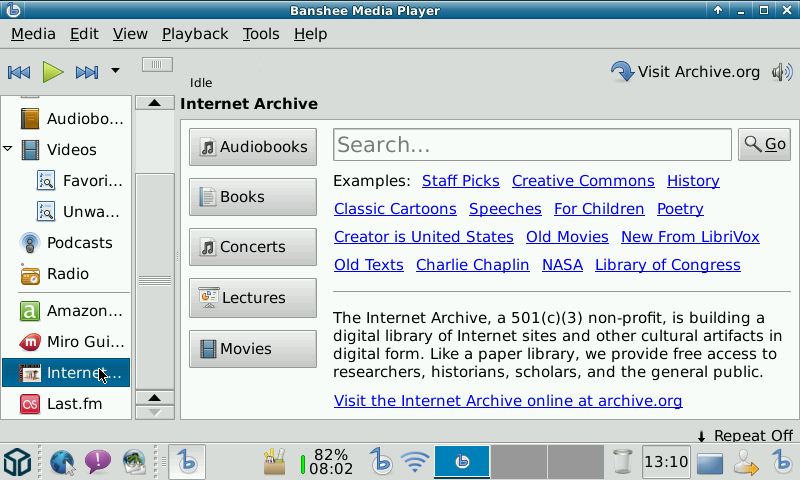800x480 pixels.
Task: Browse the Books category button
Action: pos(253,197)
